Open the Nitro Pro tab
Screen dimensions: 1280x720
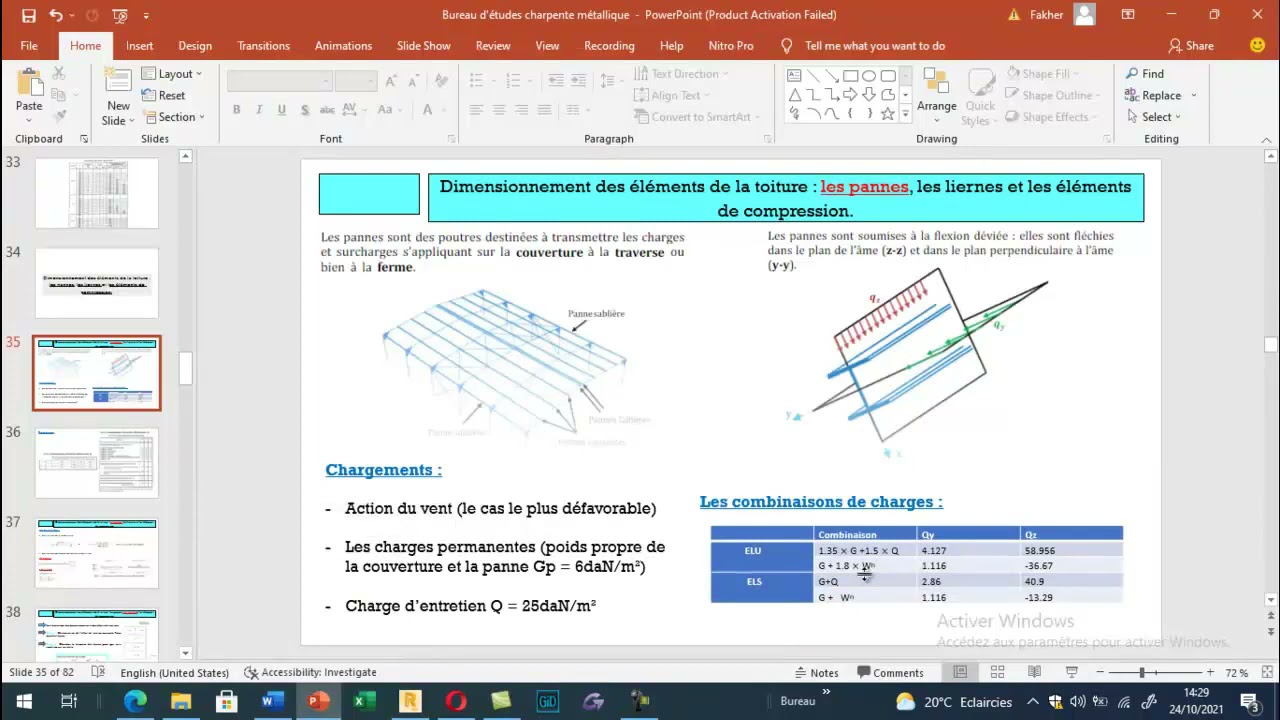731,46
